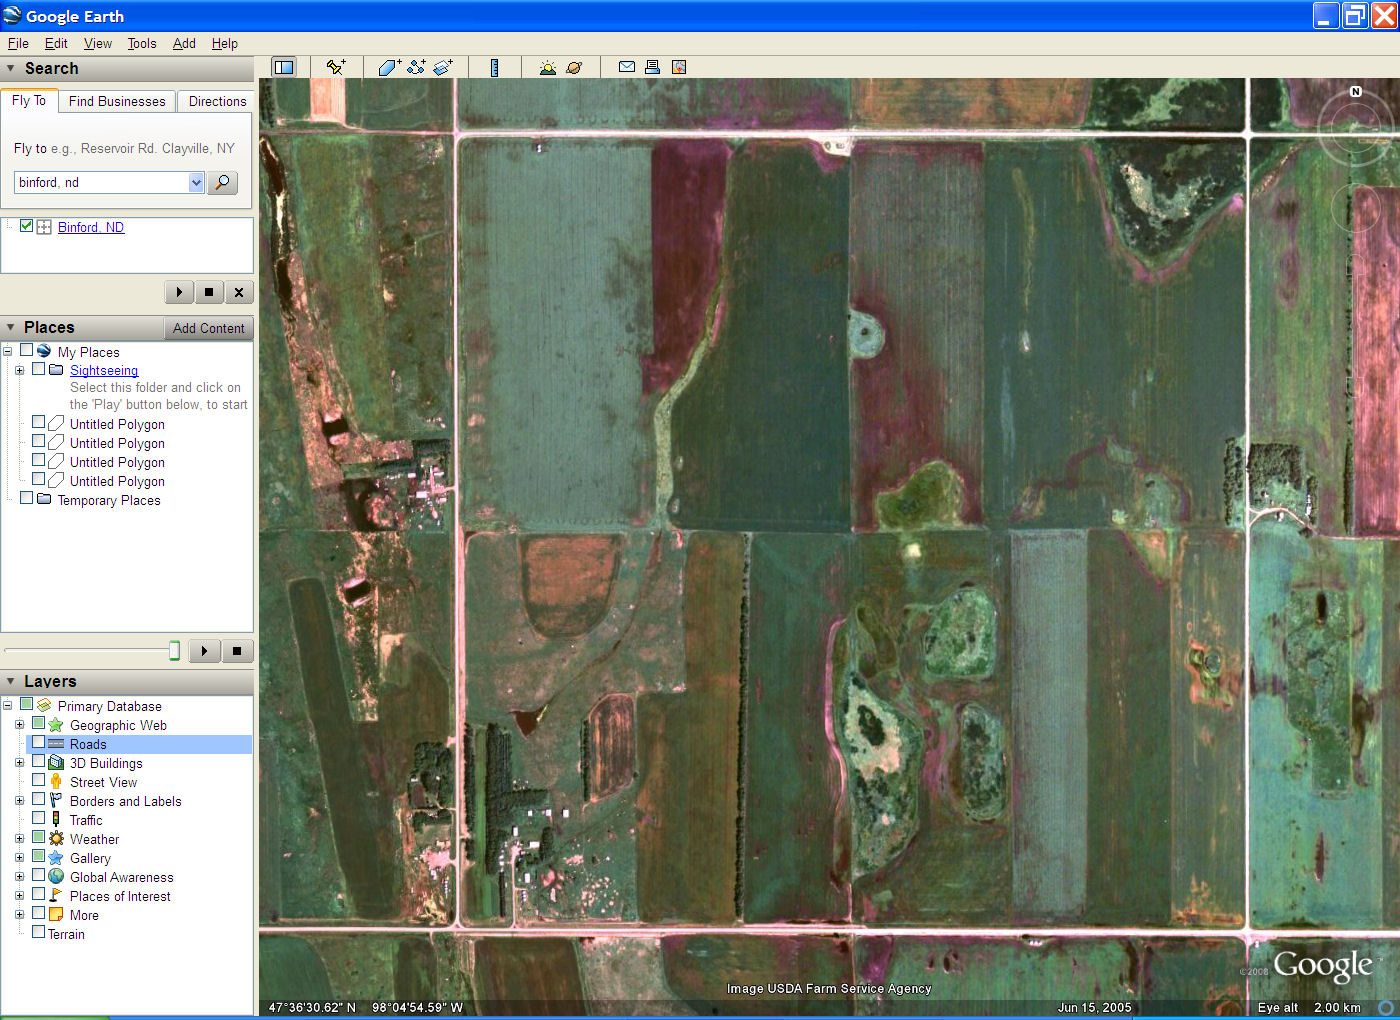Click the search magnifying glass button
The image size is (1400, 1020).
[x=222, y=182]
